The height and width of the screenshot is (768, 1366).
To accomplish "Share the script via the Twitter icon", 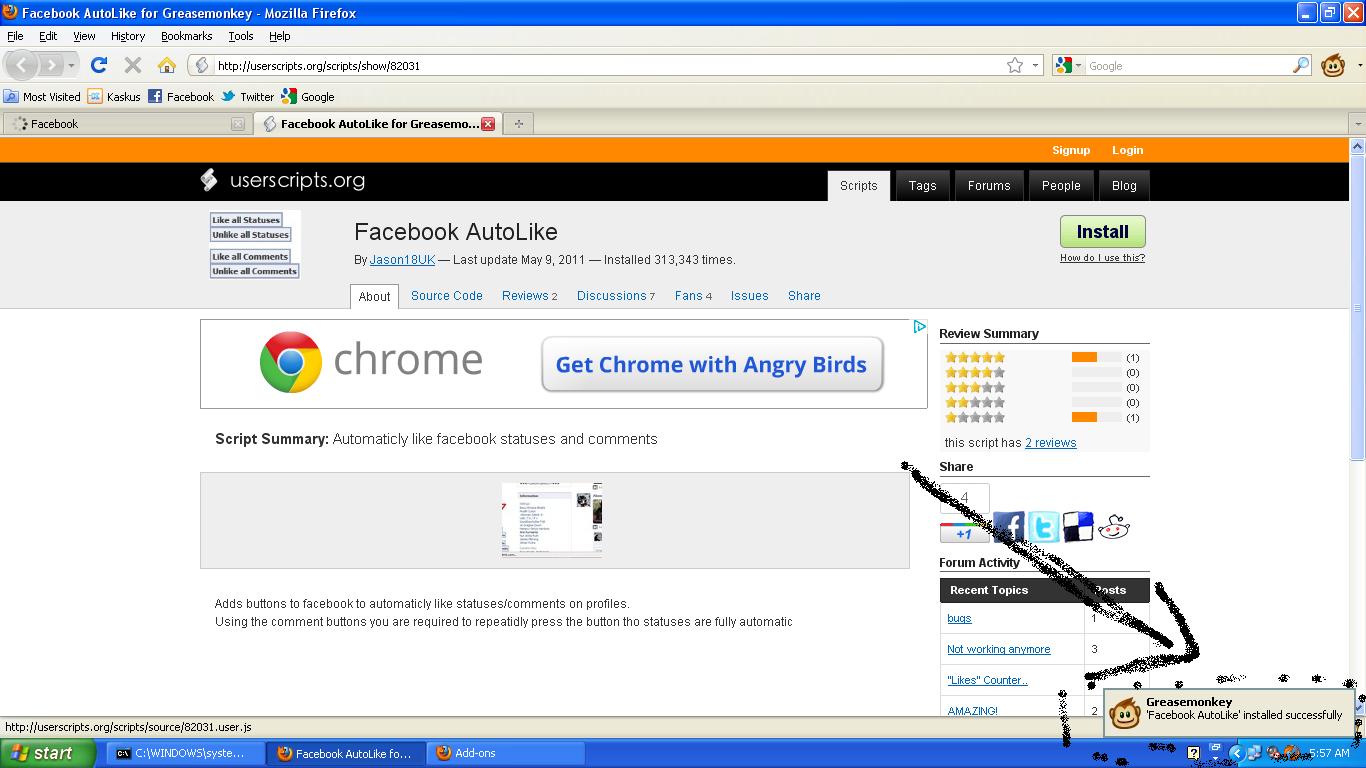I will [x=1043, y=527].
